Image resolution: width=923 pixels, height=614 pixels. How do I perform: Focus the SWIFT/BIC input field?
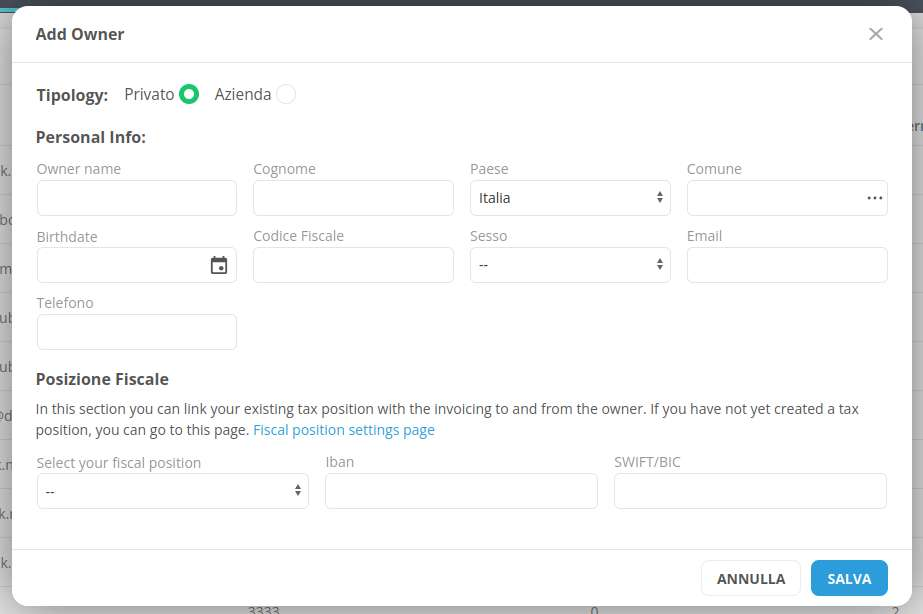point(750,491)
